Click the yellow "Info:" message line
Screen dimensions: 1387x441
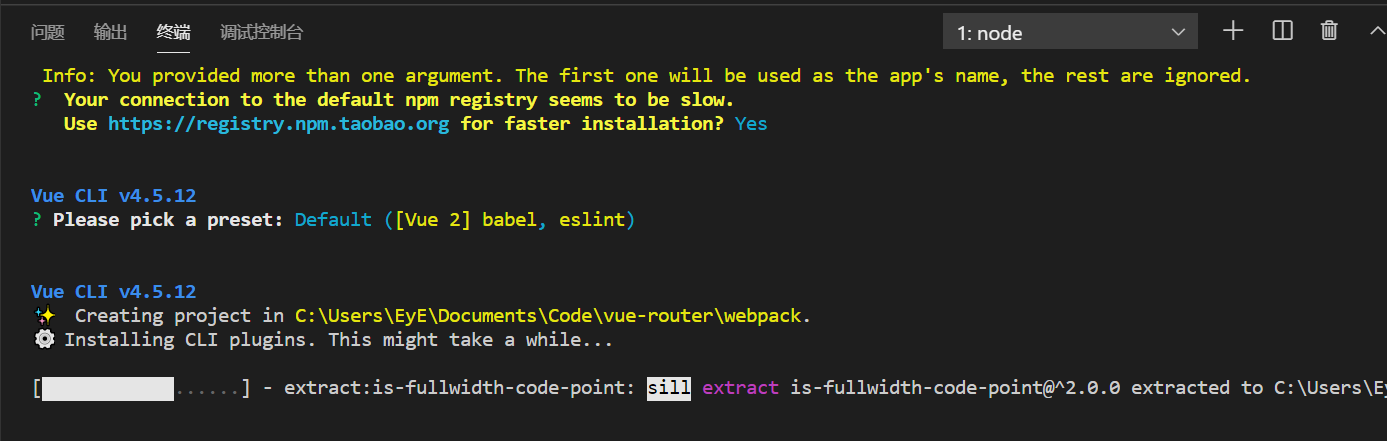[646, 76]
